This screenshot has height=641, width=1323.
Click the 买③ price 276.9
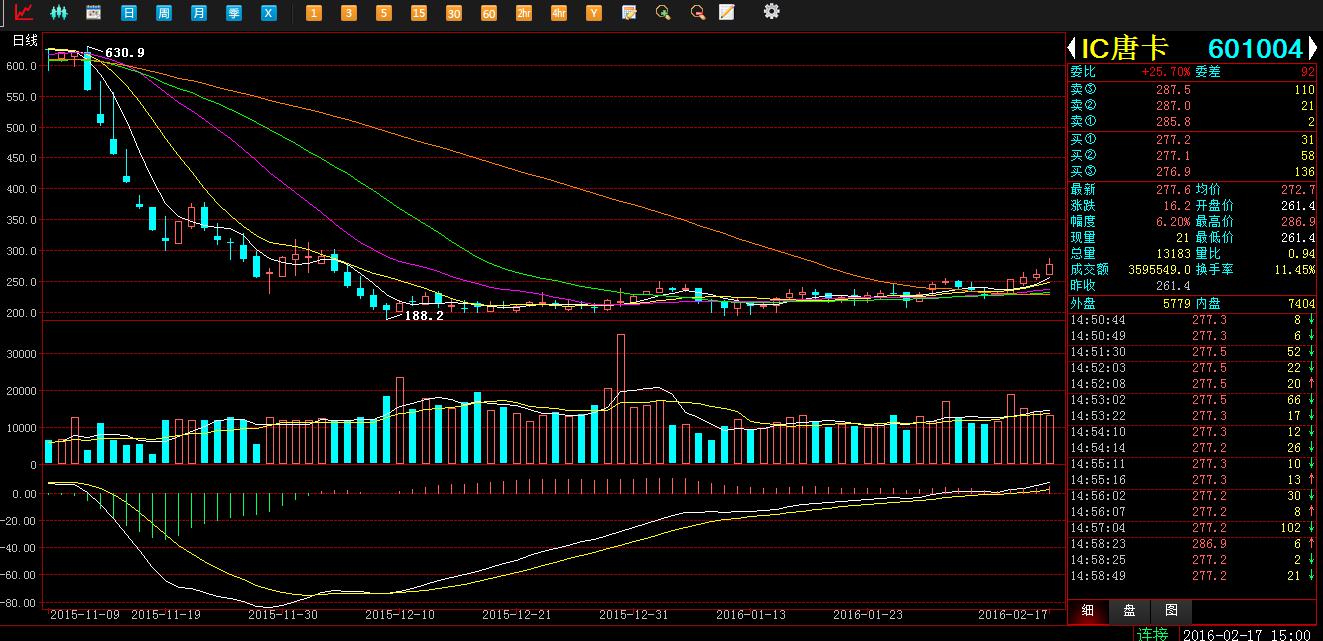click(1173, 172)
